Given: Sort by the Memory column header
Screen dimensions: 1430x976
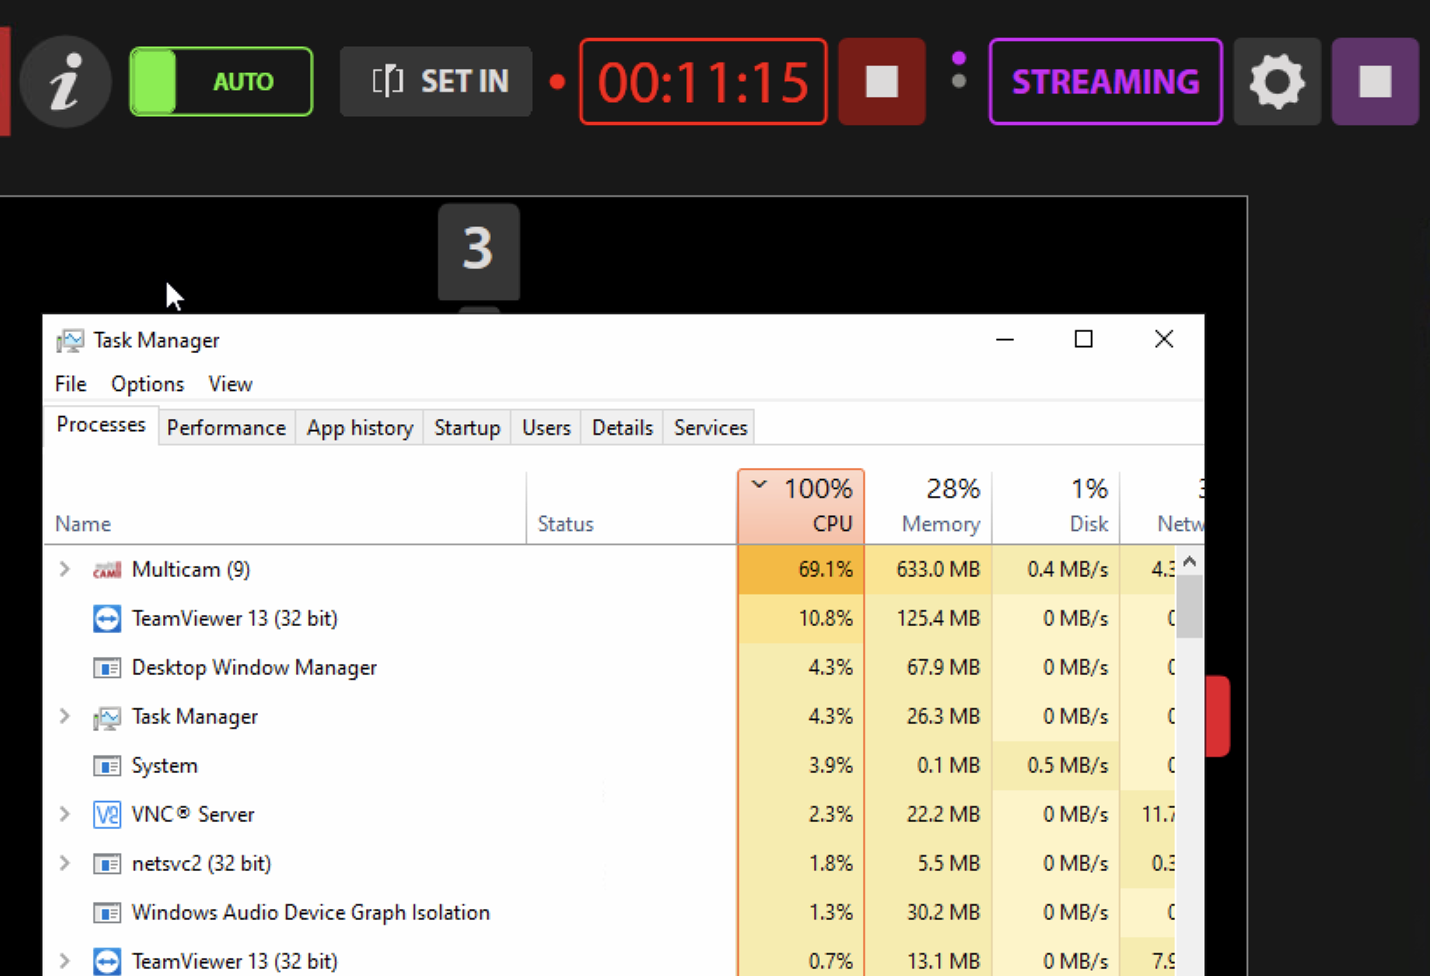Looking at the screenshot, I should click(x=928, y=508).
